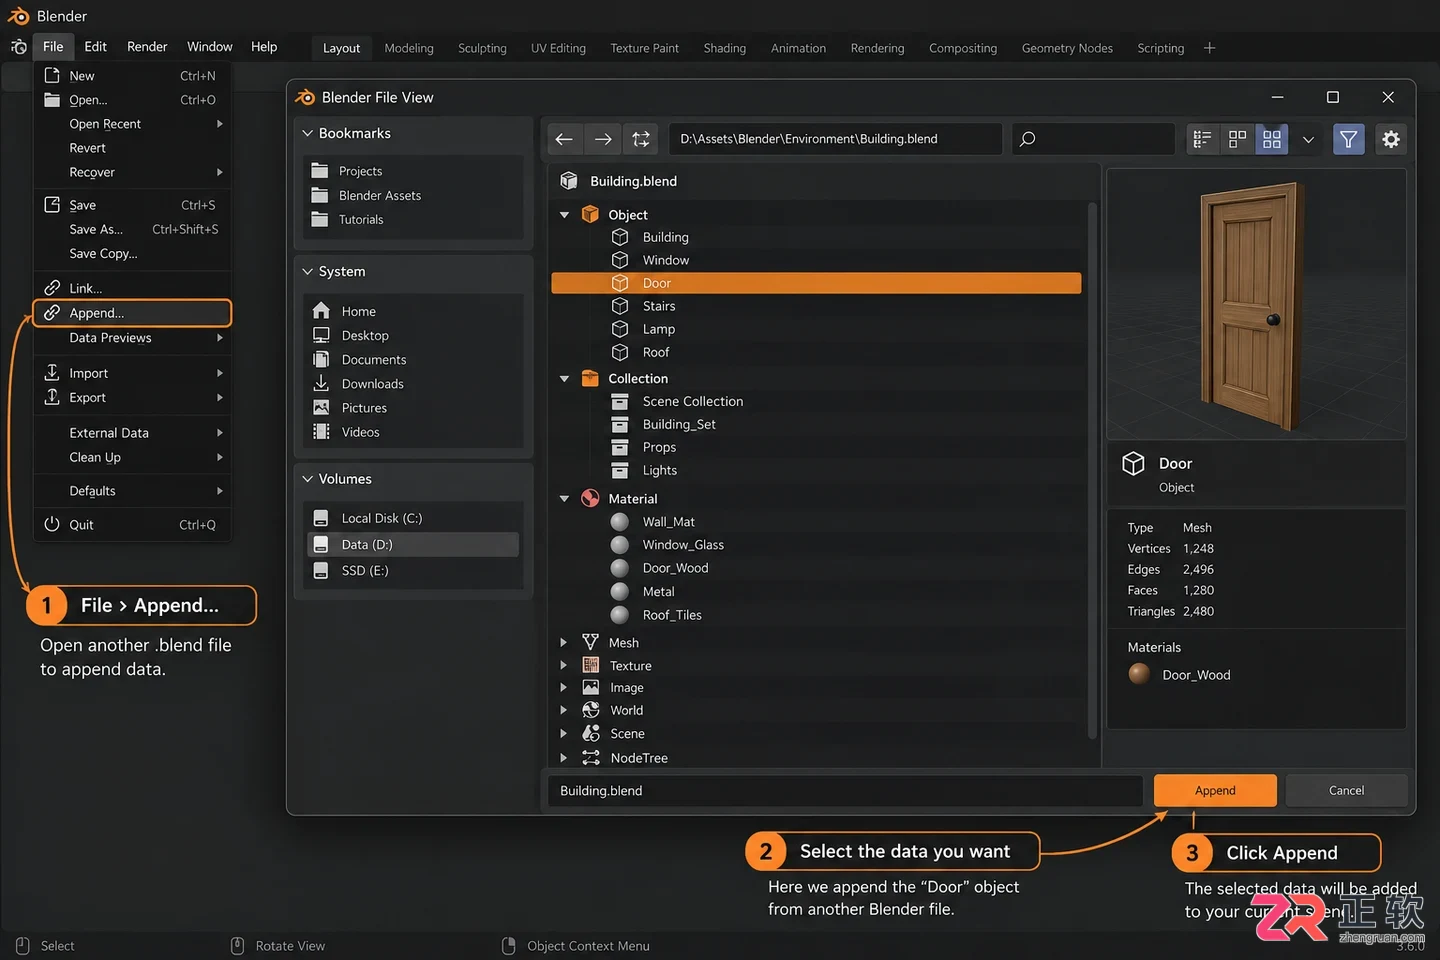Toggle the file filter funnel button

click(1349, 139)
